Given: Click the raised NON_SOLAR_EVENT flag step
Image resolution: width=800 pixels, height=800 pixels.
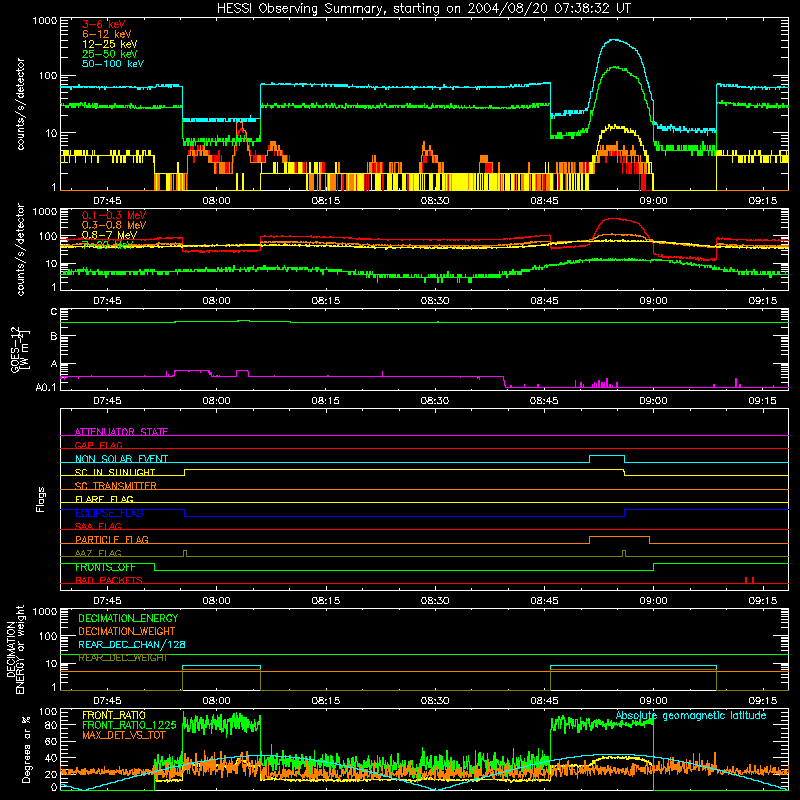Looking at the screenshot, I should (607, 456).
